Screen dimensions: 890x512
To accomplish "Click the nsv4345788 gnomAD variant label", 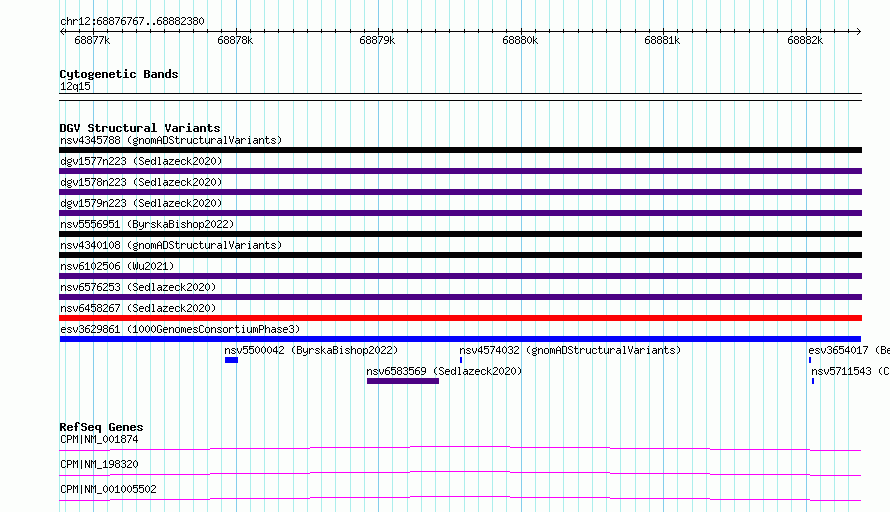I will click(171, 140).
